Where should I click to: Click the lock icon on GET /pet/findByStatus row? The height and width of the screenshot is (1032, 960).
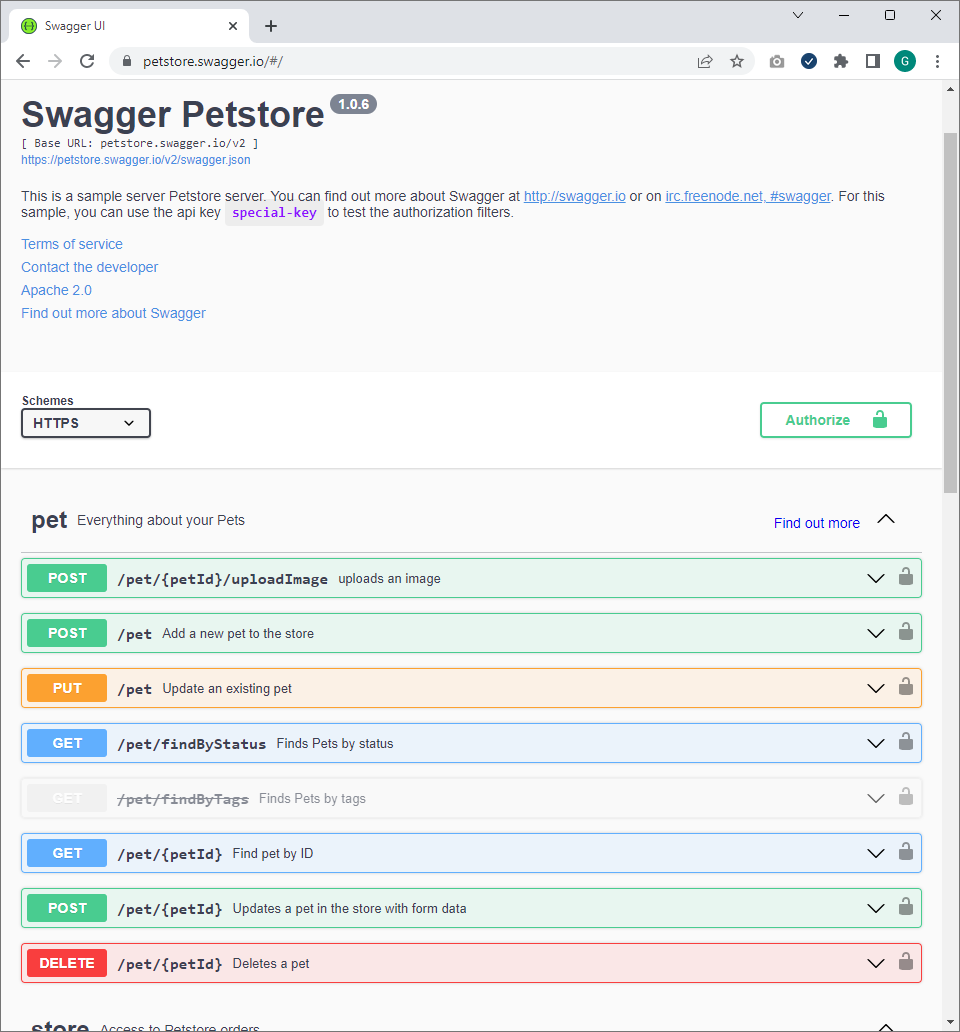click(x=905, y=742)
